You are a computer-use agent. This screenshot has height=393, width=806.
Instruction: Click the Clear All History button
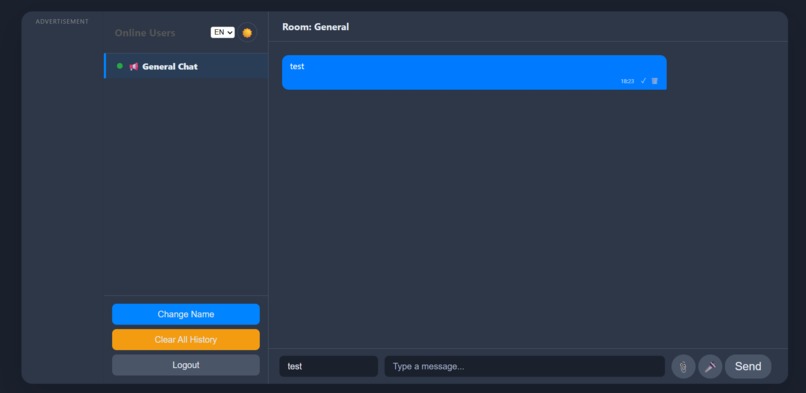pyautogui.click(x=186, y=340)
